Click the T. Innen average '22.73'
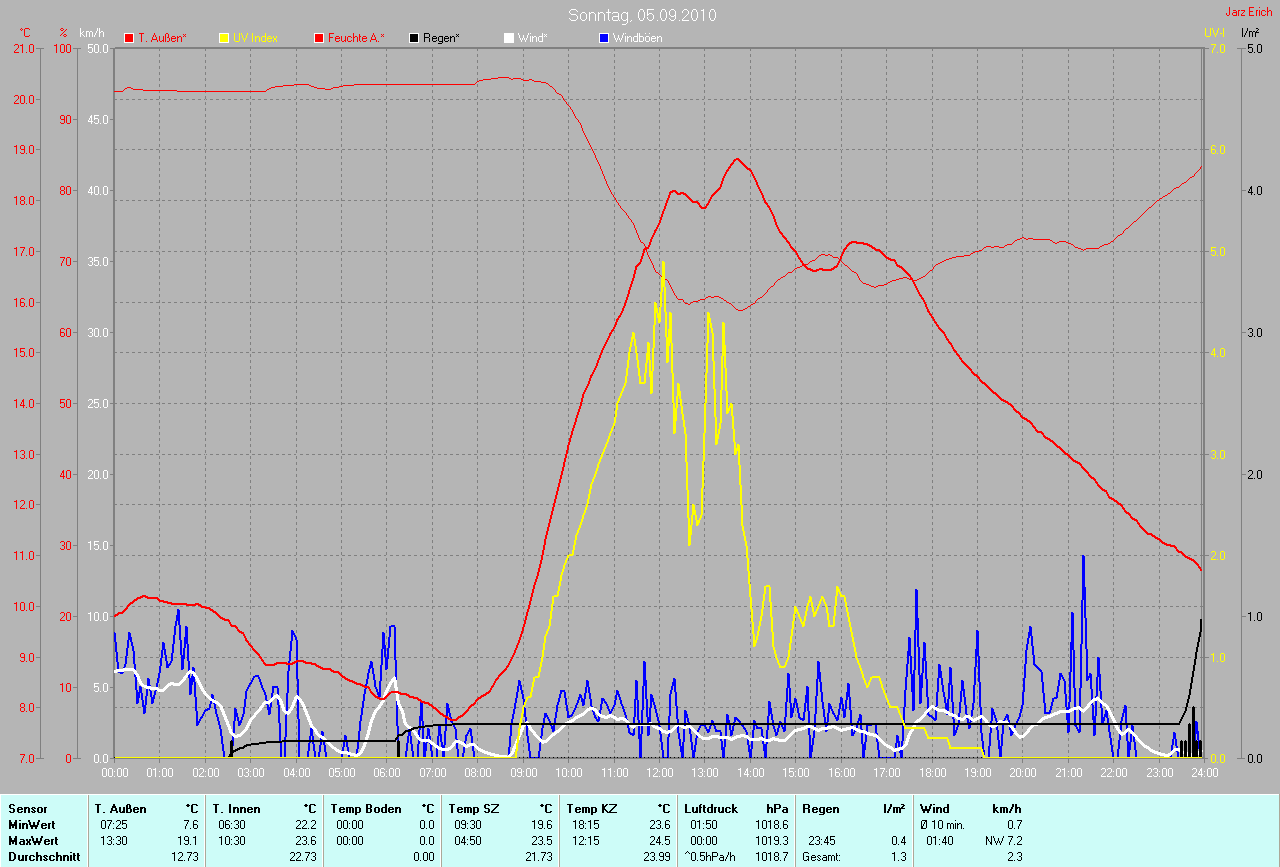The width and height of the screenshot is (1280, 867). (x=303, y=857)
